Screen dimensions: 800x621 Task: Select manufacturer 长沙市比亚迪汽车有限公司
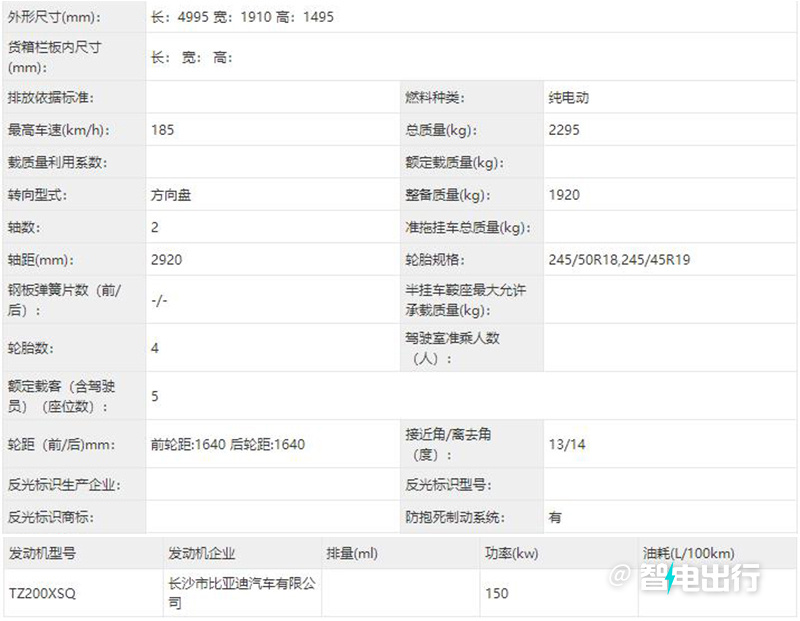[x=242, y=592]
